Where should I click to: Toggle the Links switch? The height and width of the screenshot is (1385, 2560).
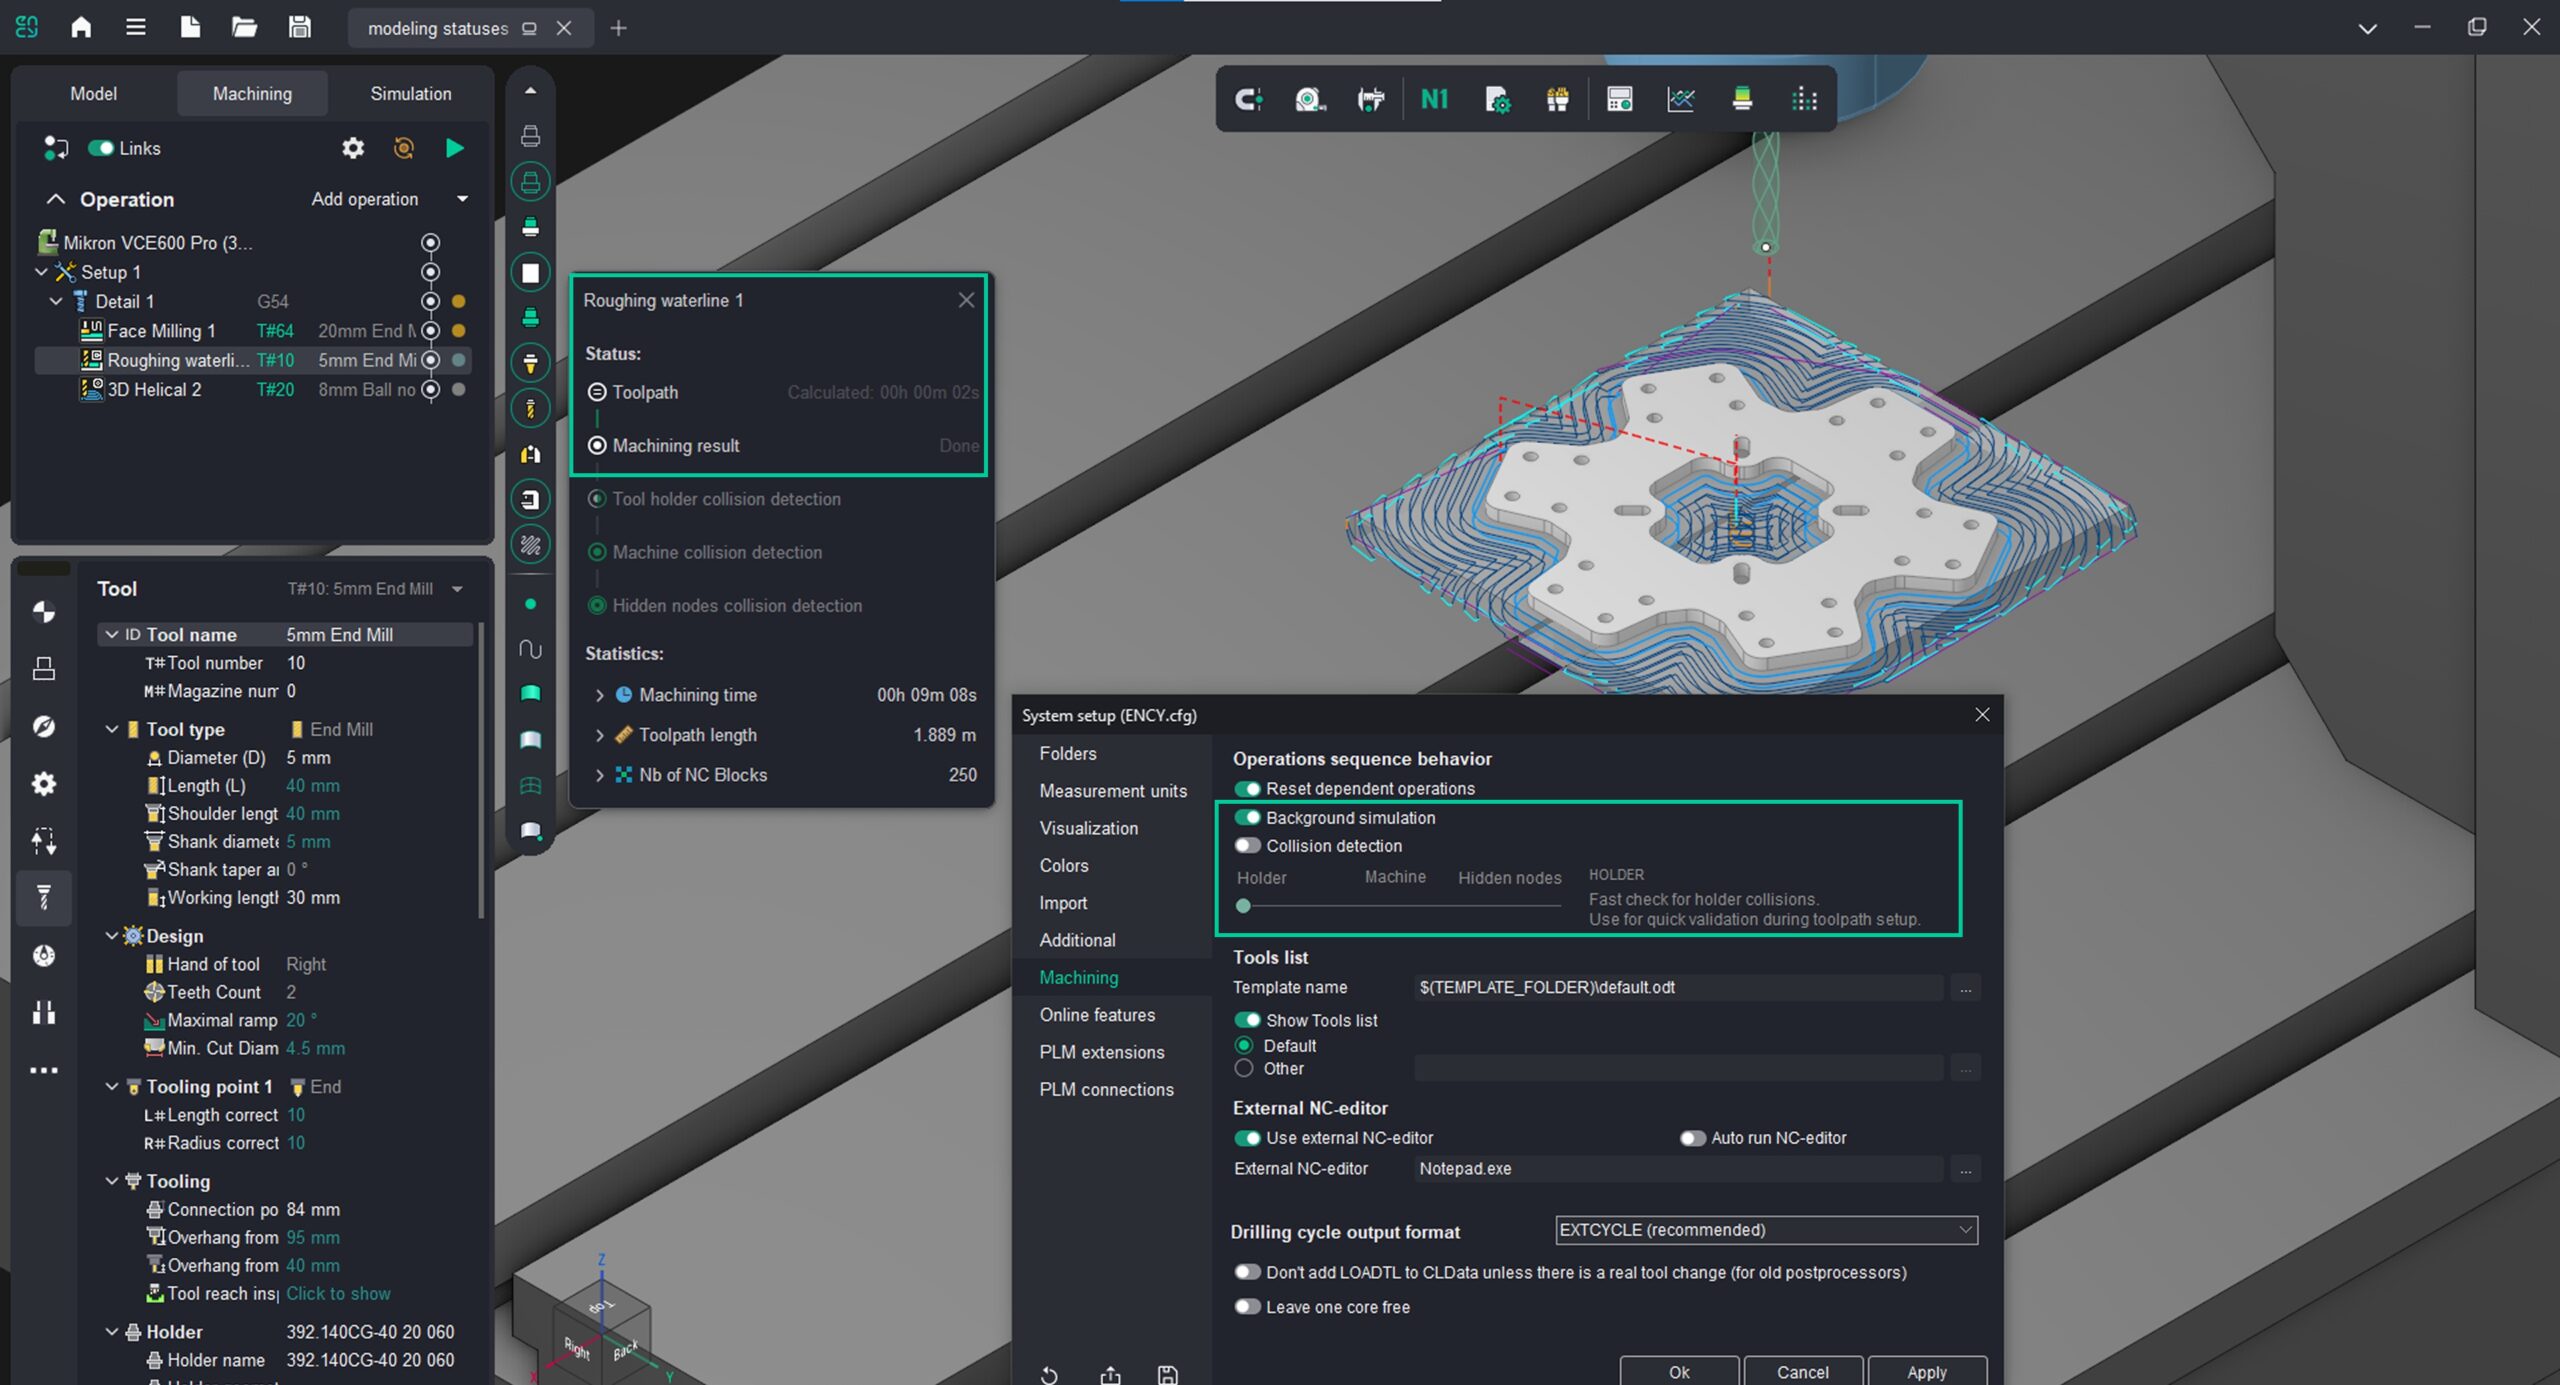tap(101, 148)
